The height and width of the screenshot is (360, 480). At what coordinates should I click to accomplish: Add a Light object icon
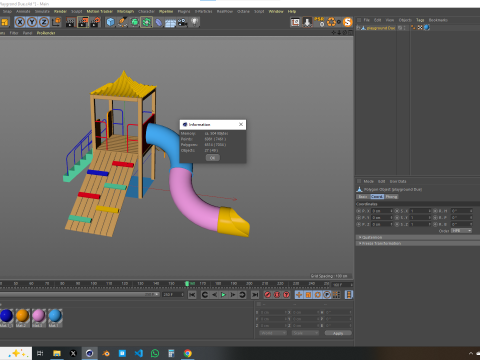tap(194, 22)
